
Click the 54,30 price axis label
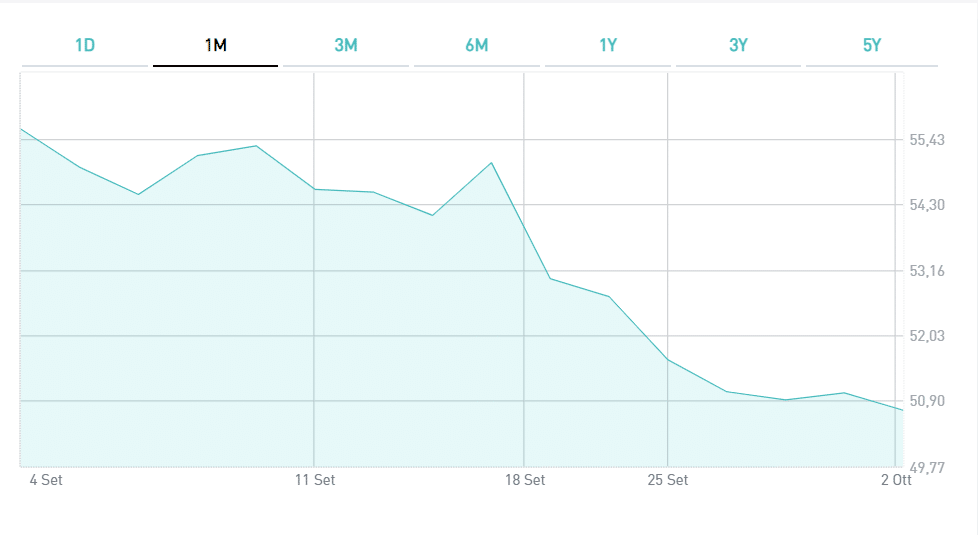pos(927,205)
